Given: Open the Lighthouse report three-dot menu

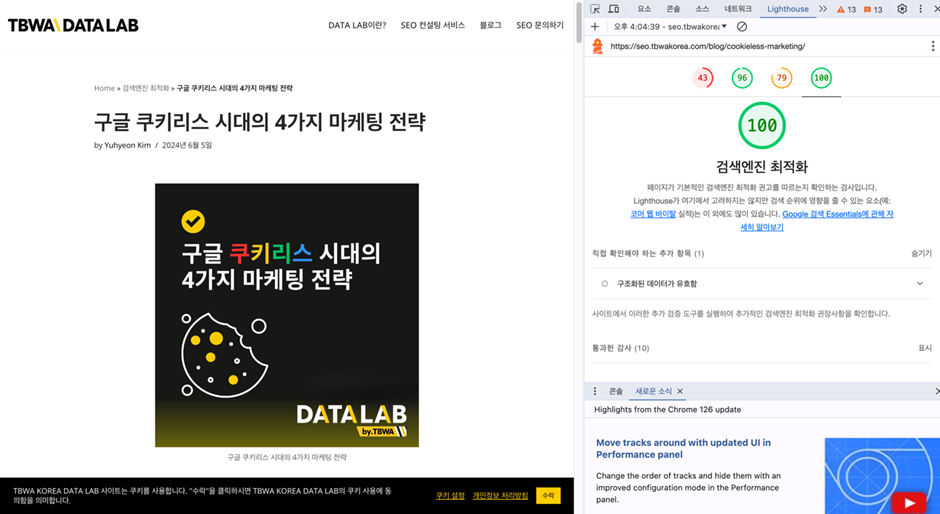Looking at the screenshot, I should pos(931,46).
